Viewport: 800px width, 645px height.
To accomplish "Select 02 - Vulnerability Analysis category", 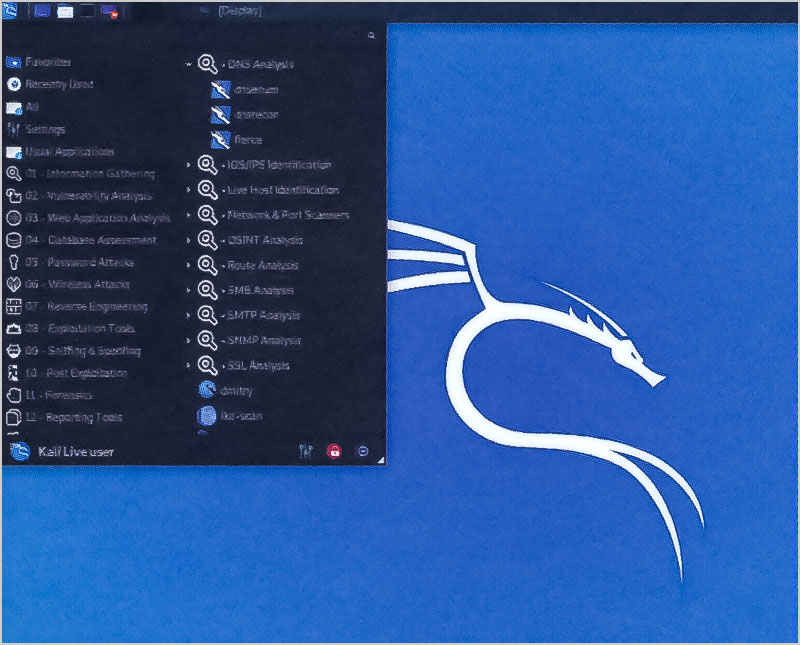I will coord(79,196).
